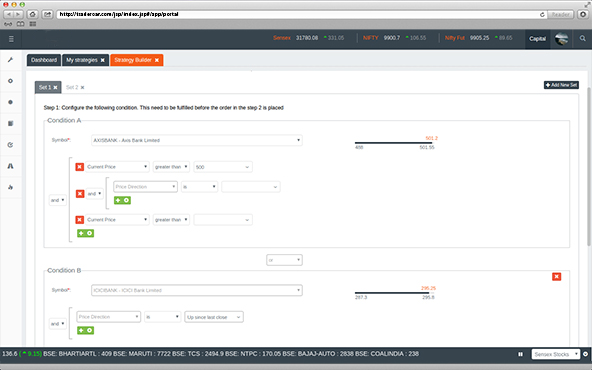Select the Strategy Builder tab
This screenshot has width=592, height=370.
[x=133, y=60]
